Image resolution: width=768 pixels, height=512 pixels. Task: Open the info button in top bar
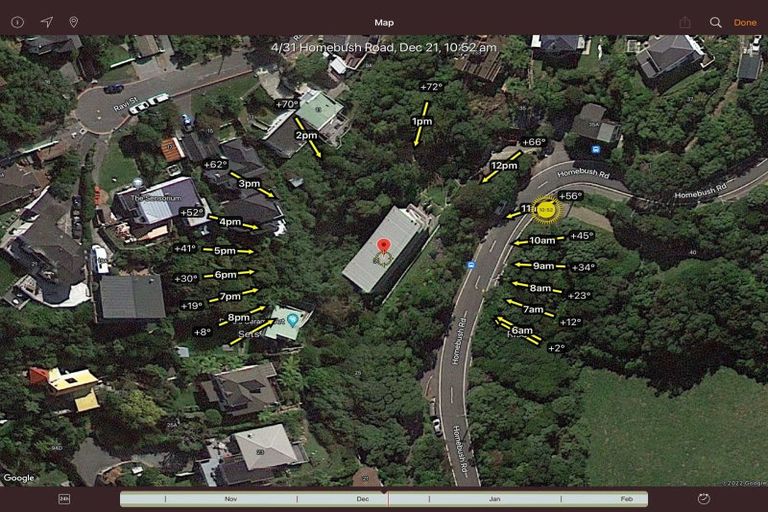(x=17, y=22)
